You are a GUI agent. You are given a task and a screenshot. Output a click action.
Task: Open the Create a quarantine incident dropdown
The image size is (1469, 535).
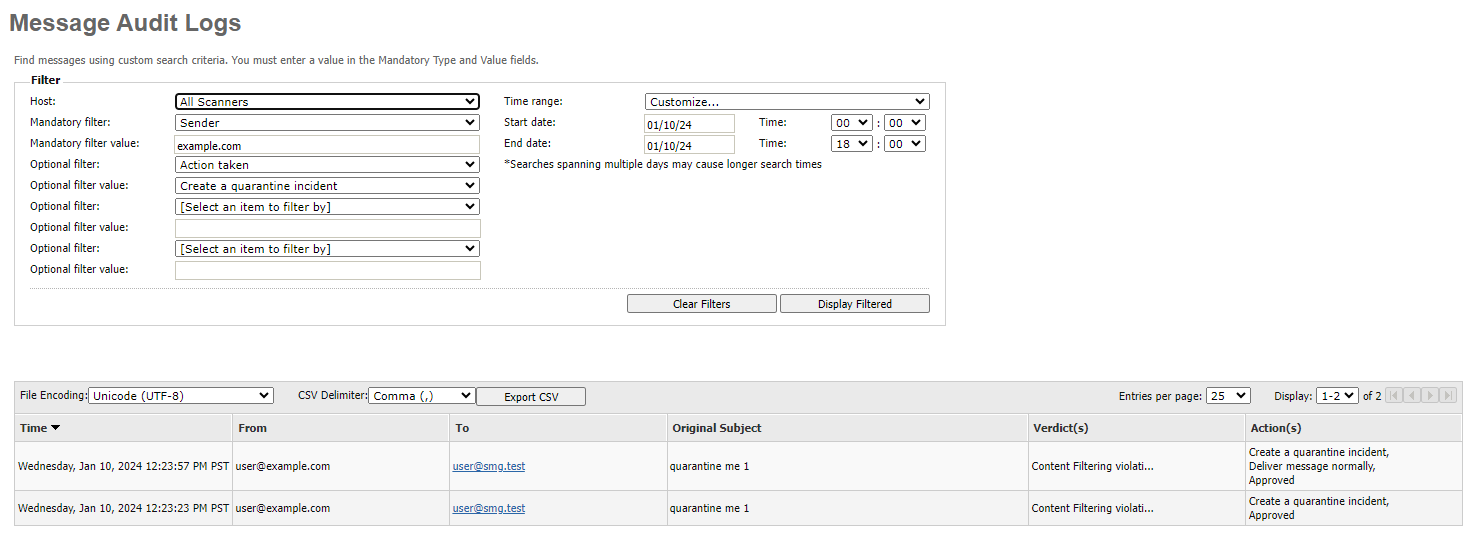[327, 186]
